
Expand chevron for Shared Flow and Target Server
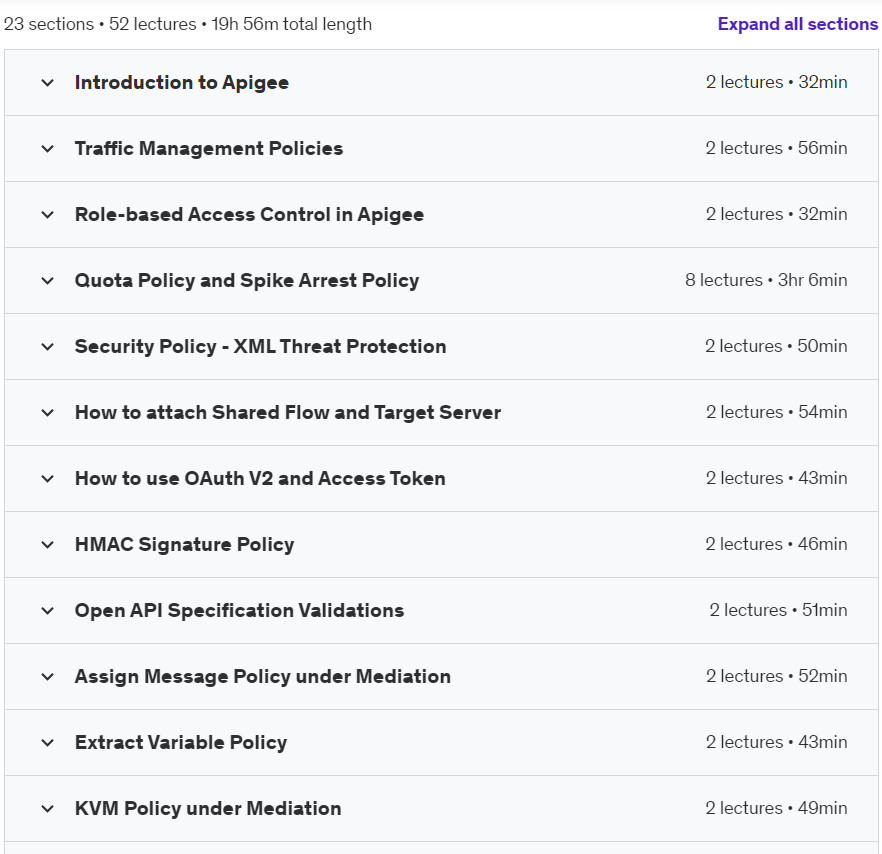(x=48, y=412)
